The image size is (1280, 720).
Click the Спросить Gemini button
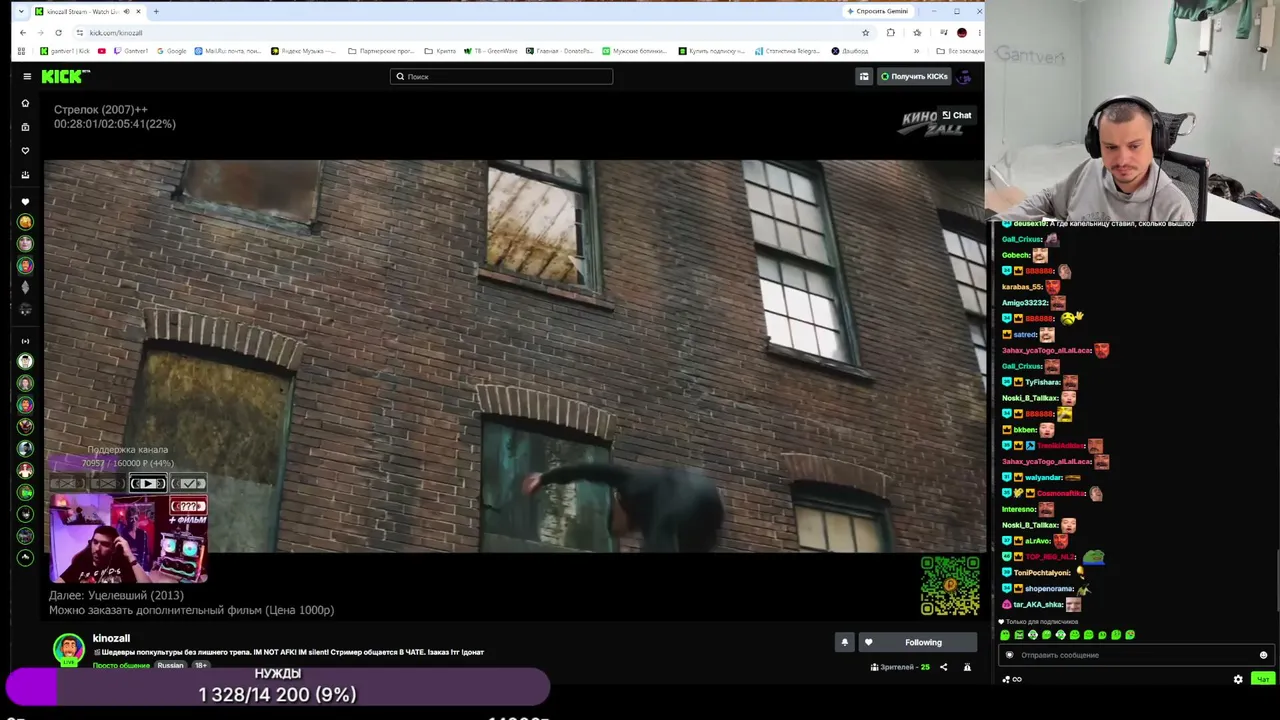878,11
